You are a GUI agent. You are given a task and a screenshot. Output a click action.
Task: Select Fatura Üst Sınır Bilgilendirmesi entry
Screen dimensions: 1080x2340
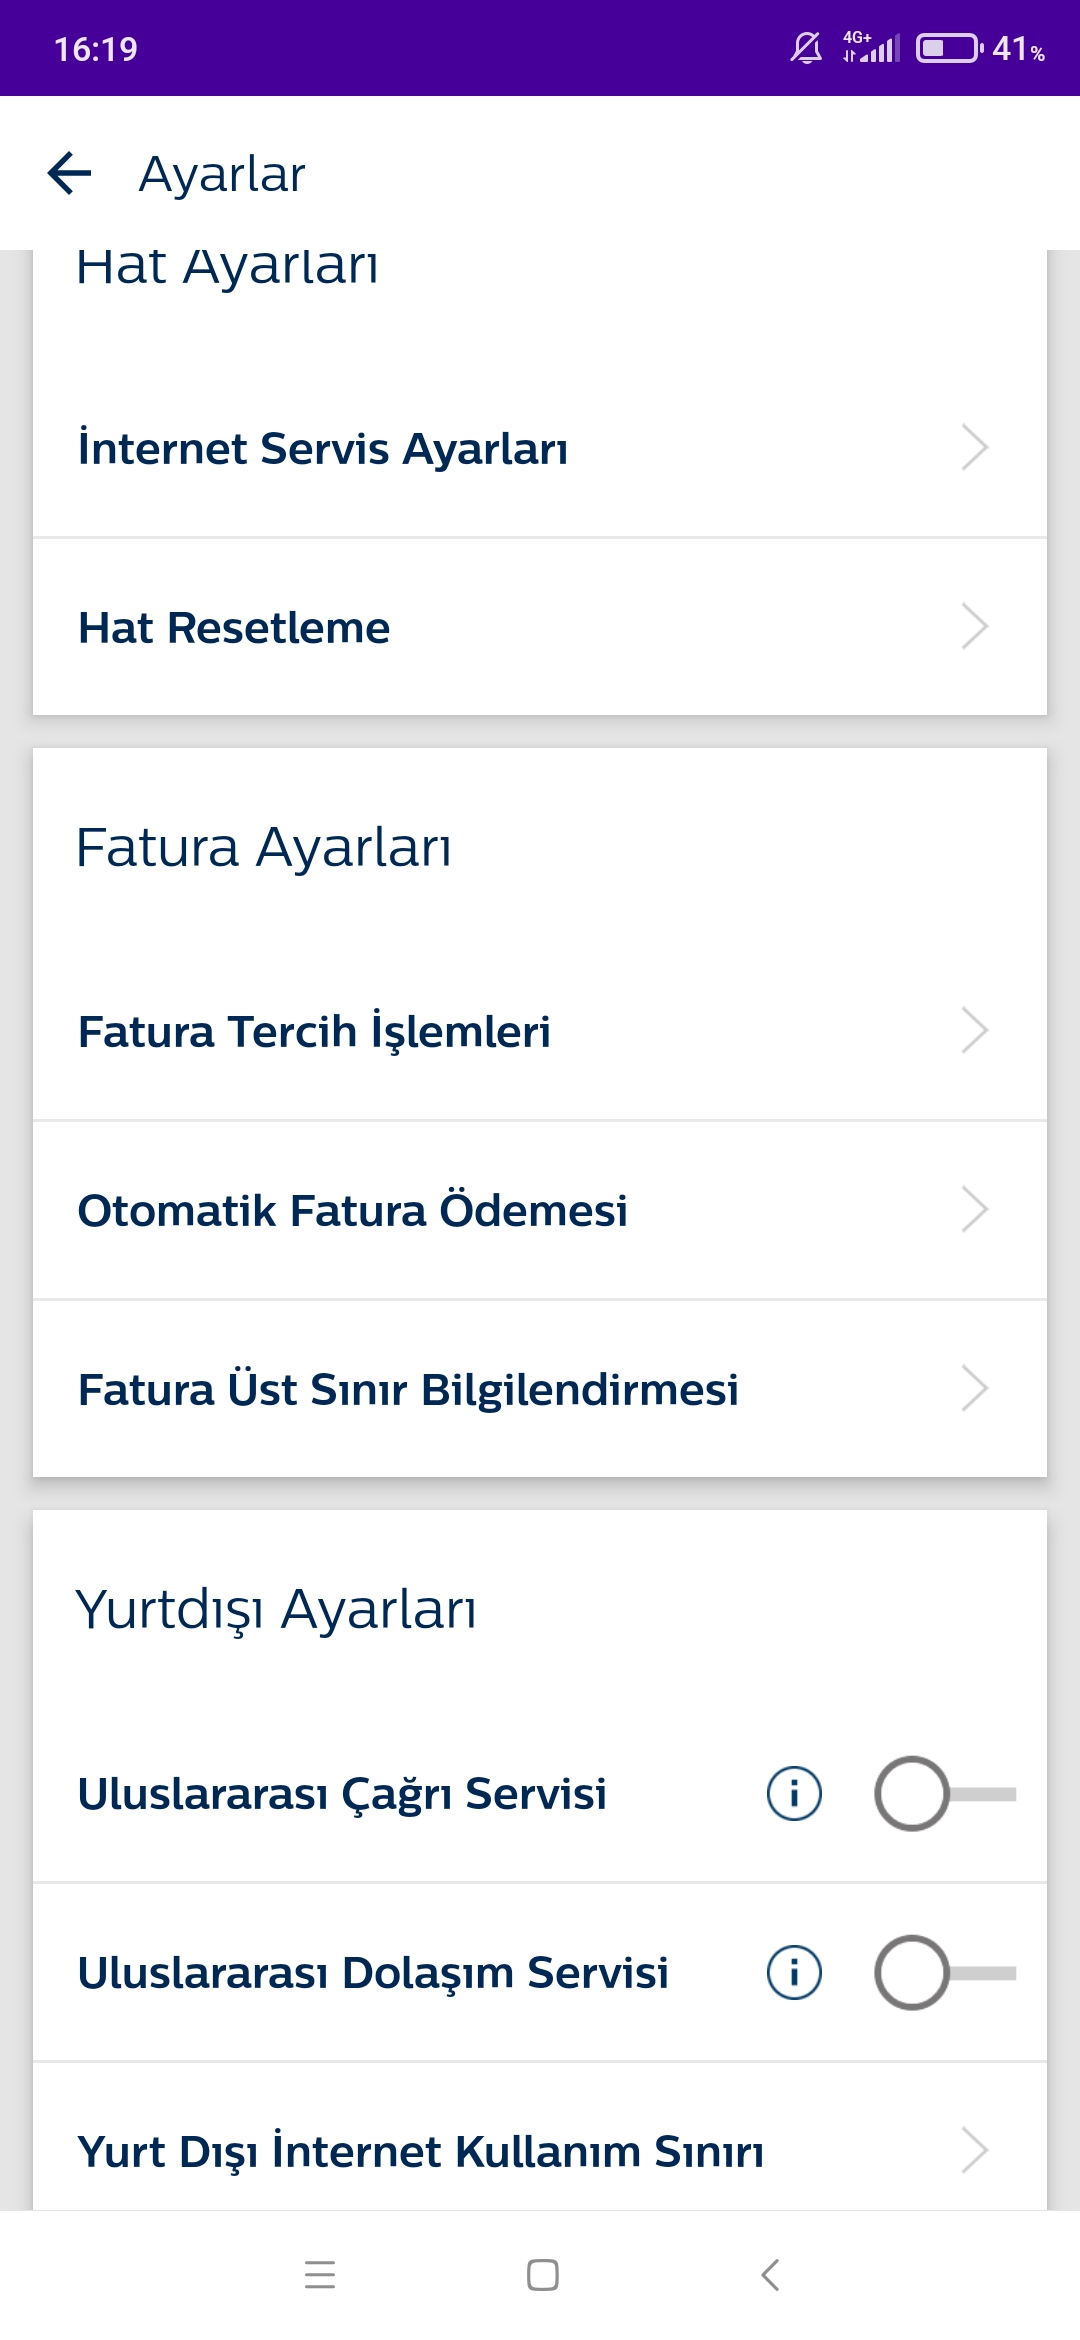pos(408,1389)
